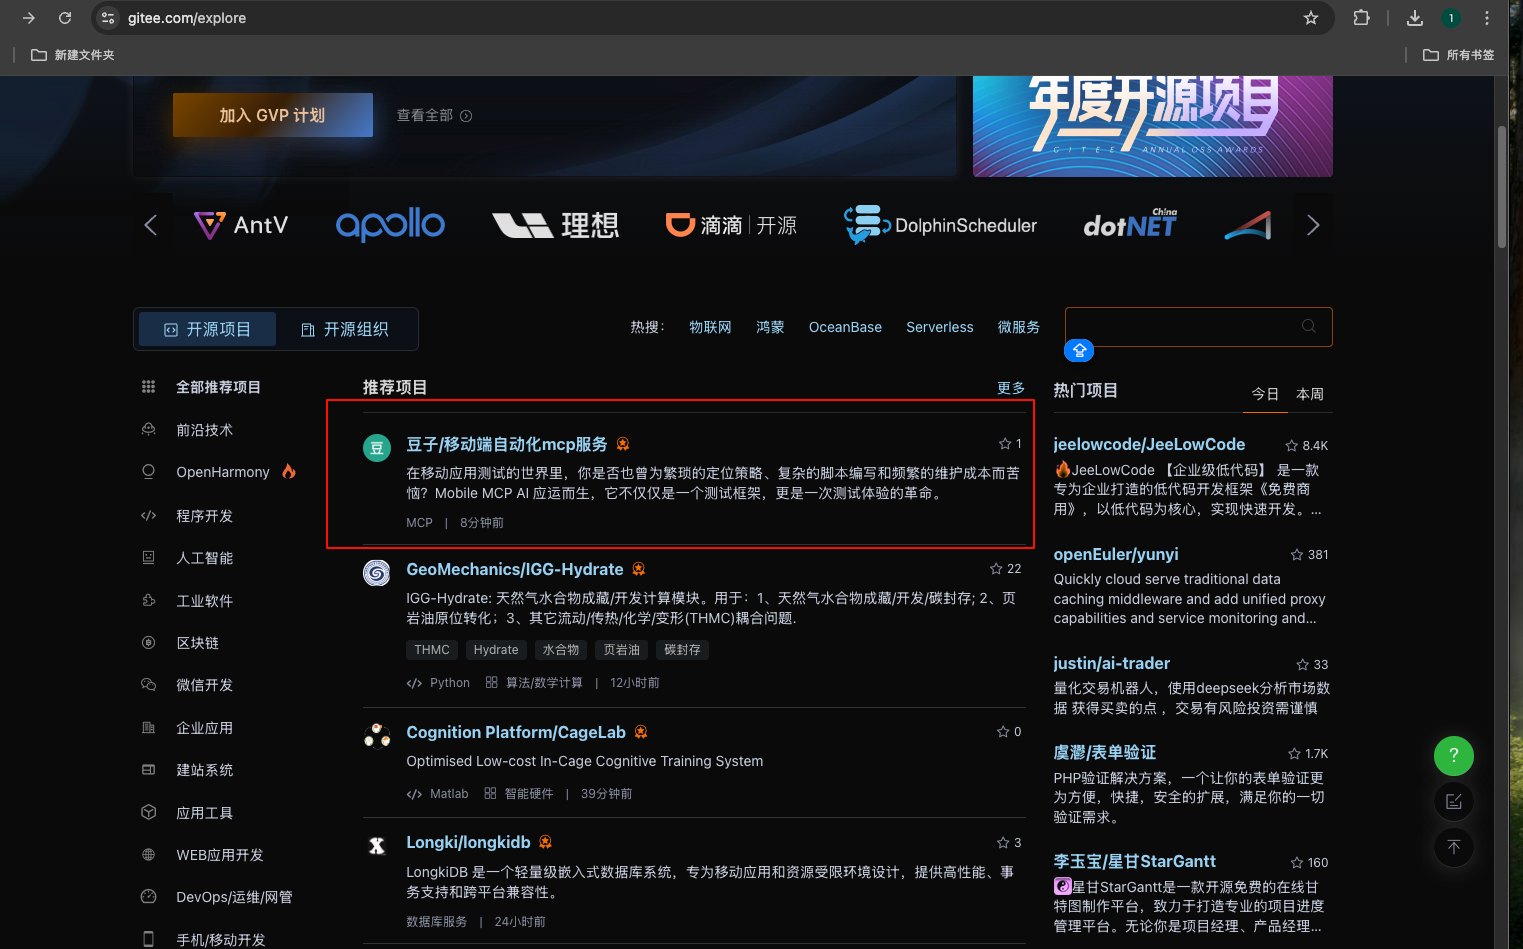Screen dimensions: 1523x949
Task: Click 查看全部 arrow link
Action: tap(434, 115)
